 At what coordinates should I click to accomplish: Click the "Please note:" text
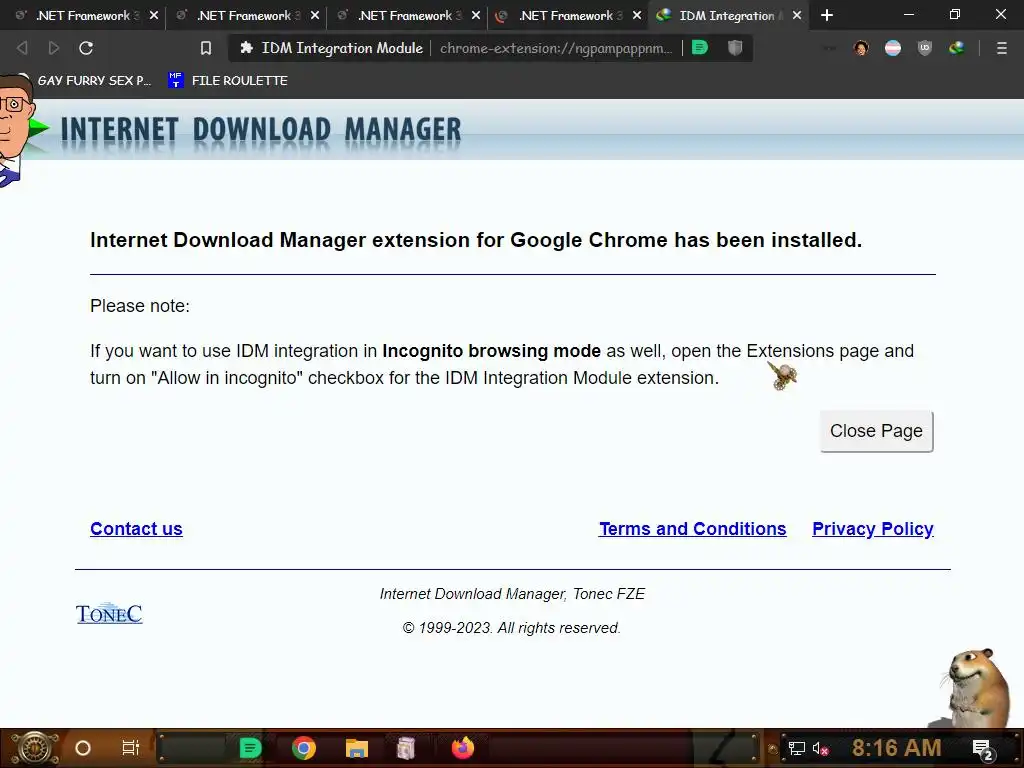140,306
